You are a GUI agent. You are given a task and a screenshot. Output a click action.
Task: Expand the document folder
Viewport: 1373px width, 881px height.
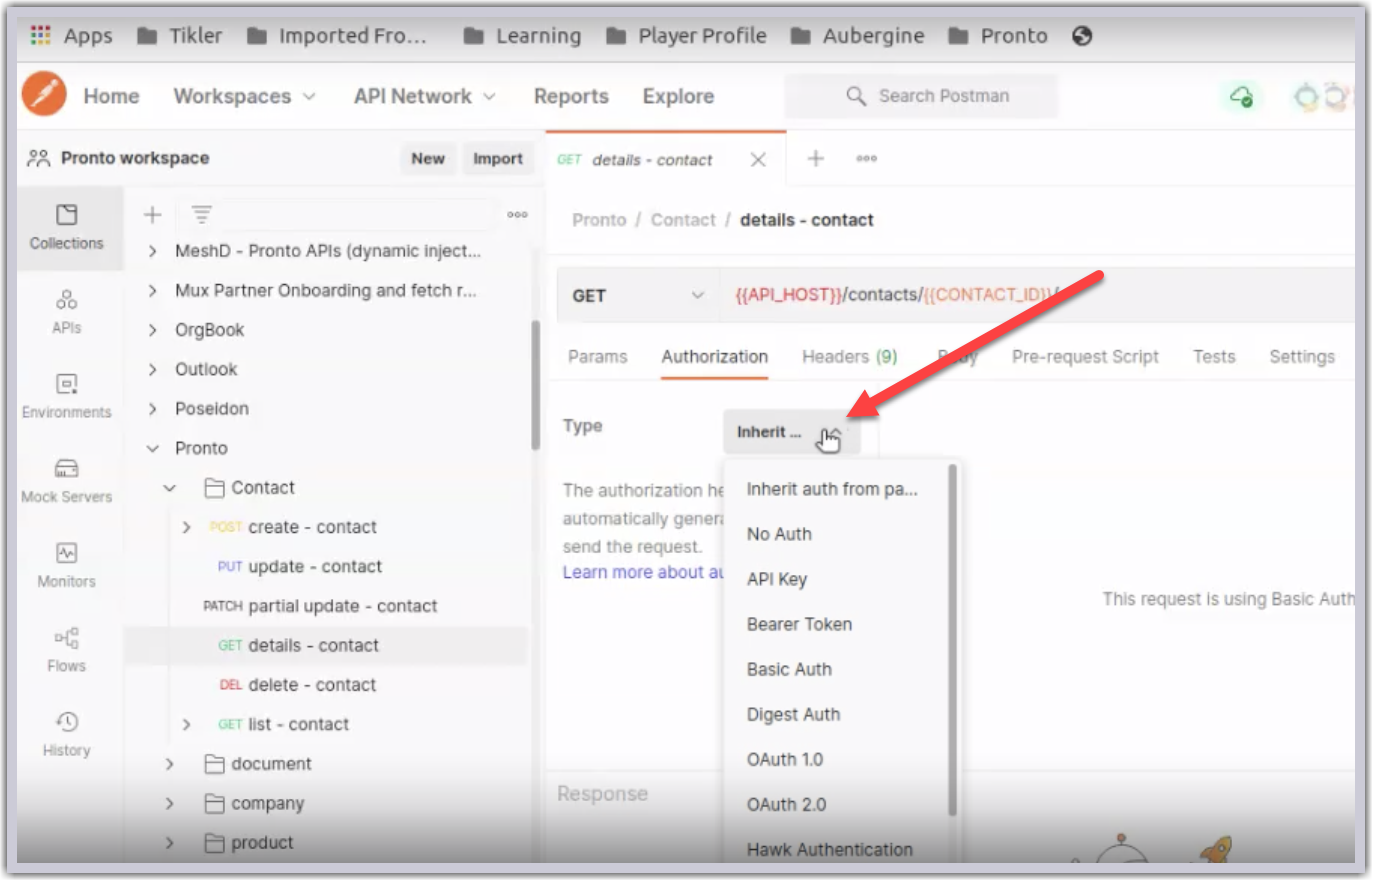click(x=170, y=764)
